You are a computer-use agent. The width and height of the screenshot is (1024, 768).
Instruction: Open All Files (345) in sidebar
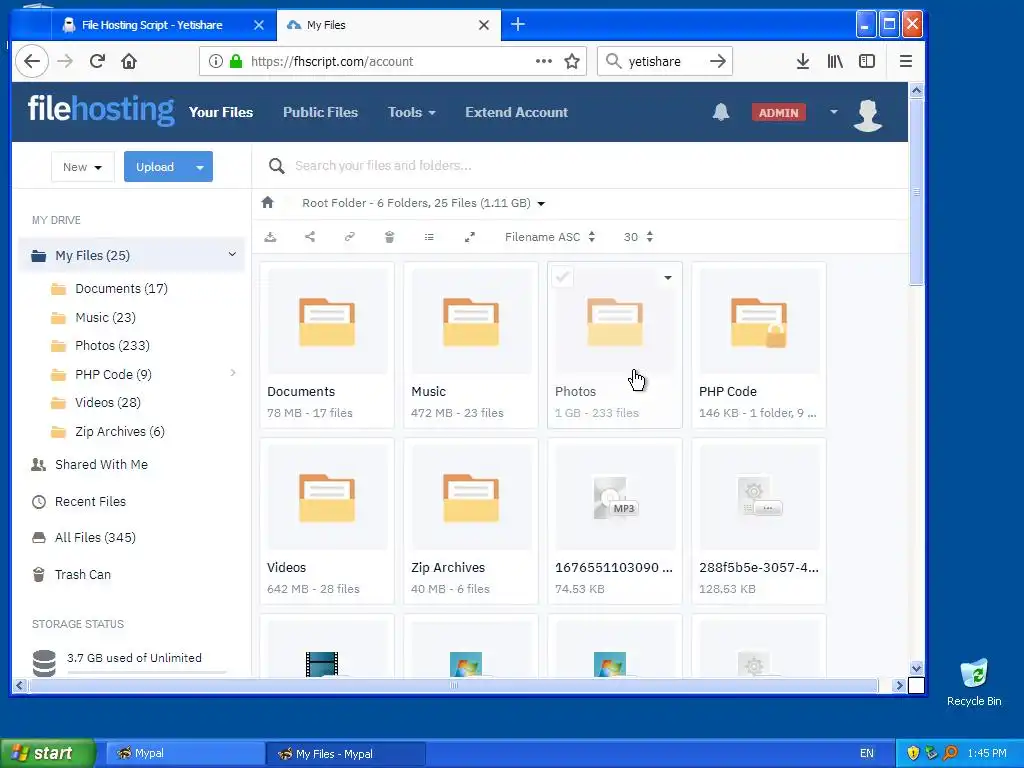95,537
